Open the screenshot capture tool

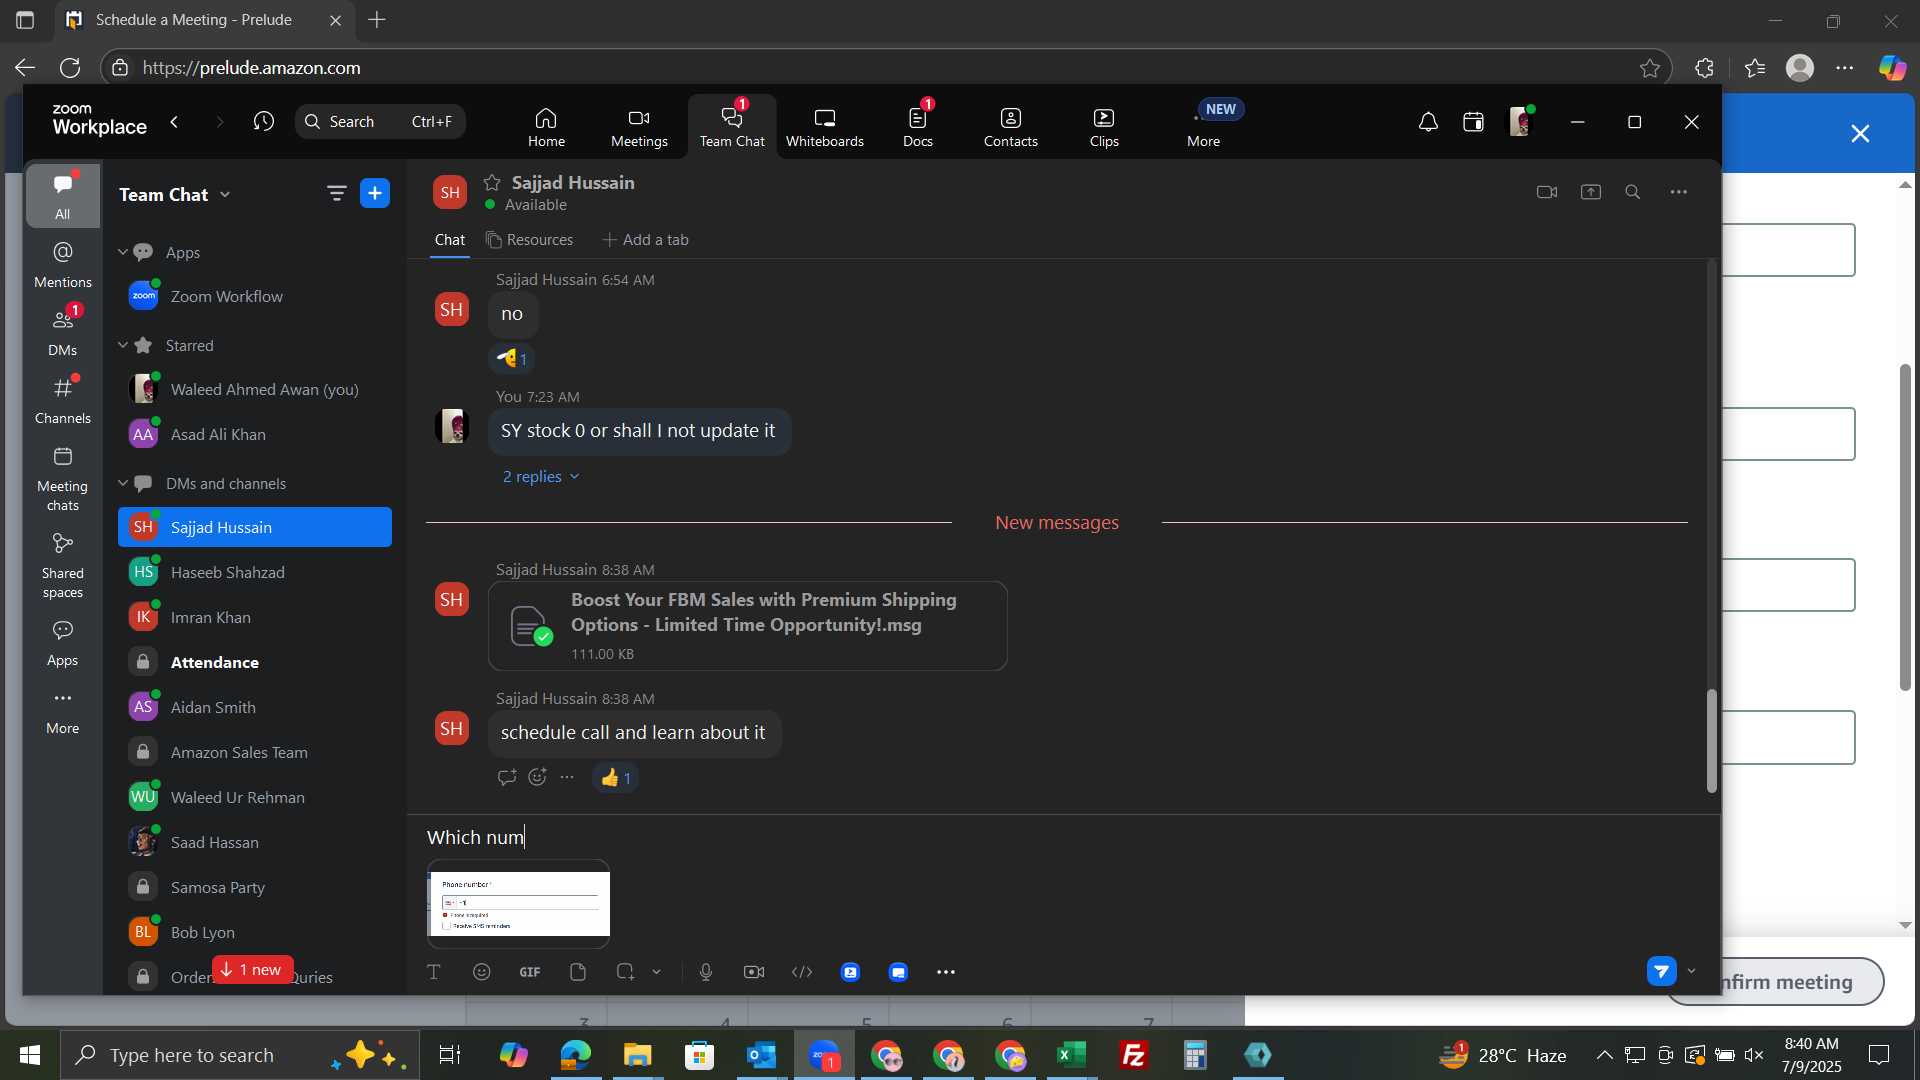[626, 972]
